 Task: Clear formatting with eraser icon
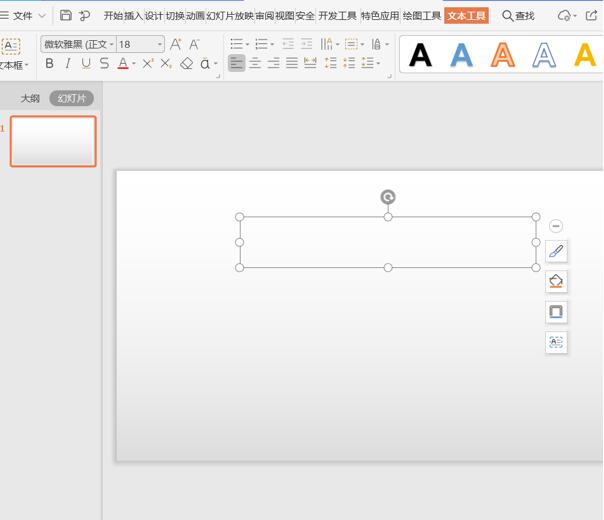[x=186, y=64]
